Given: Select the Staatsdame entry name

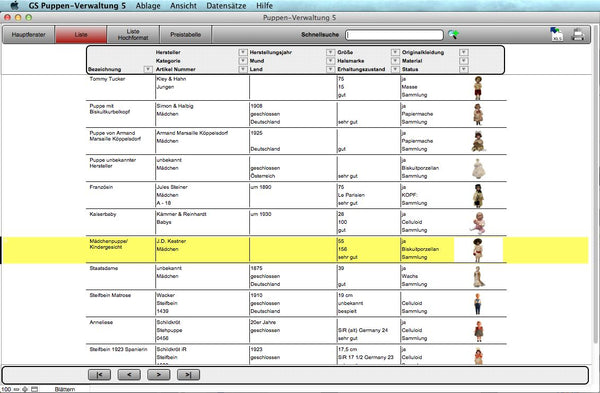Looking at the screenshot, I should 103,268.
